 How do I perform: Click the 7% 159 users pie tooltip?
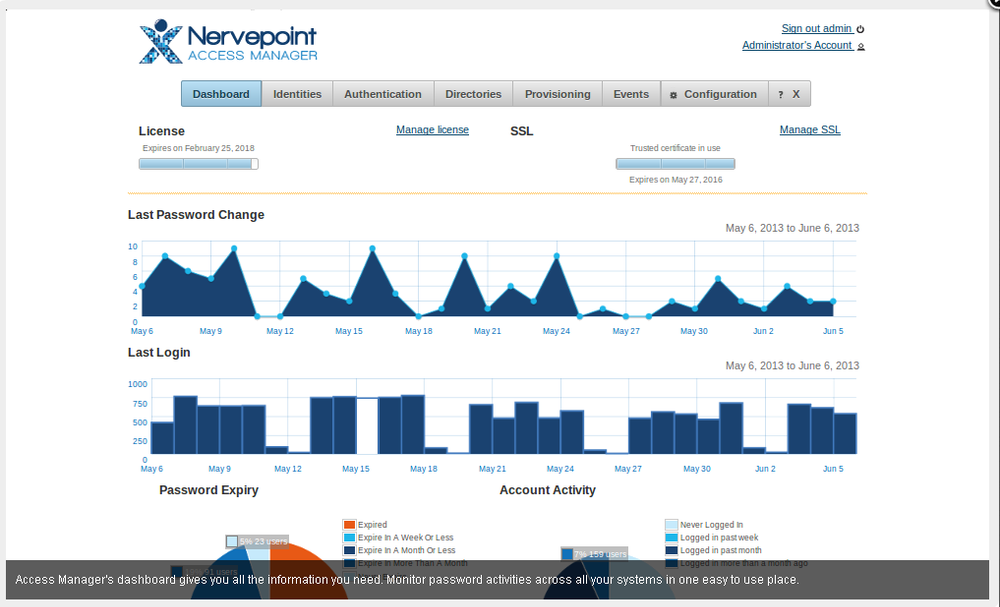(x=594, y=554)
